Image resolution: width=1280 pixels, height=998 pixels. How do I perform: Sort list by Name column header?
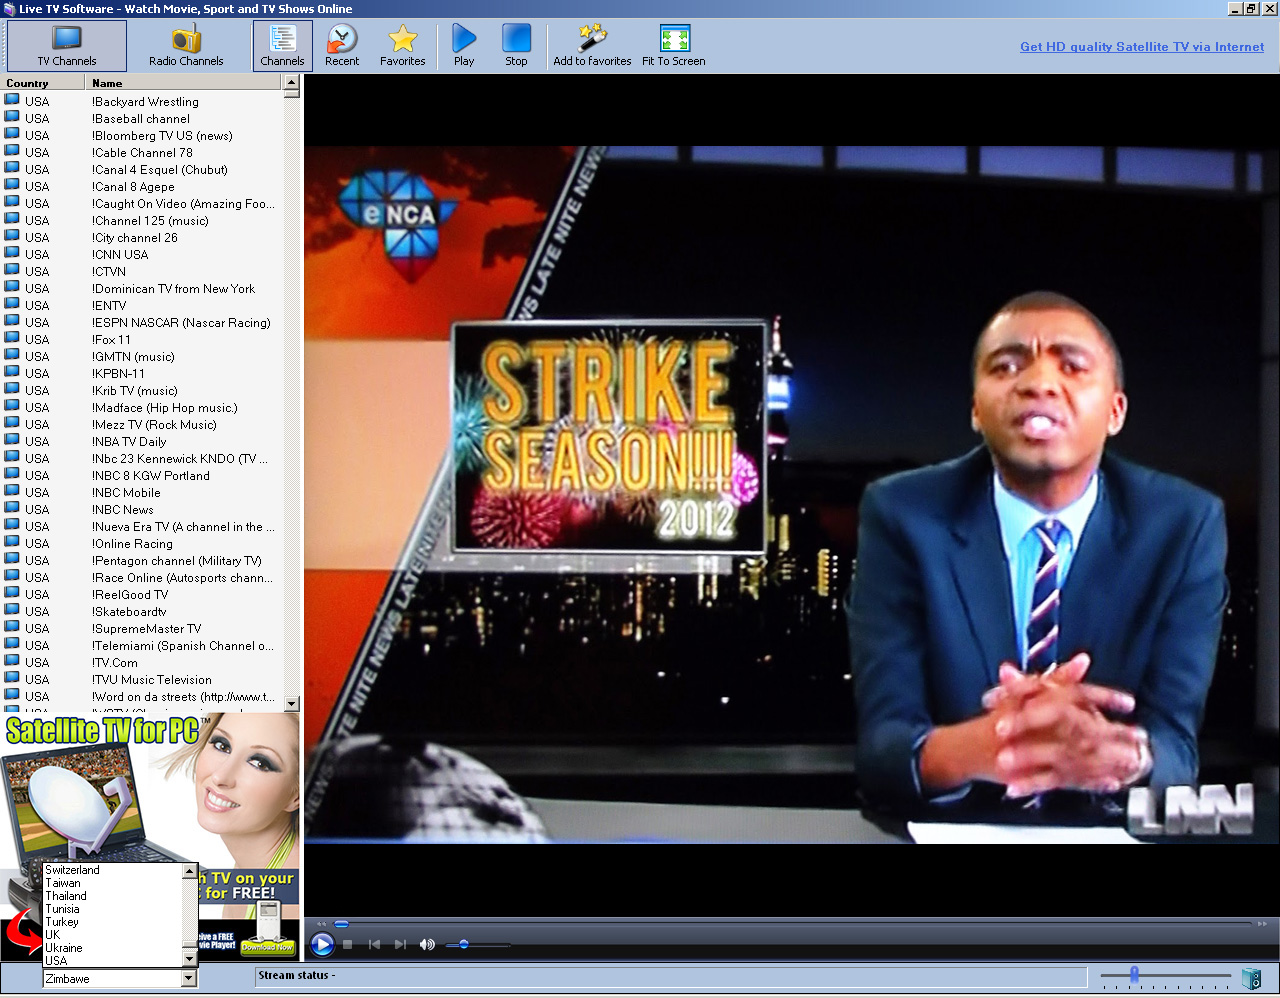(184, 83)
